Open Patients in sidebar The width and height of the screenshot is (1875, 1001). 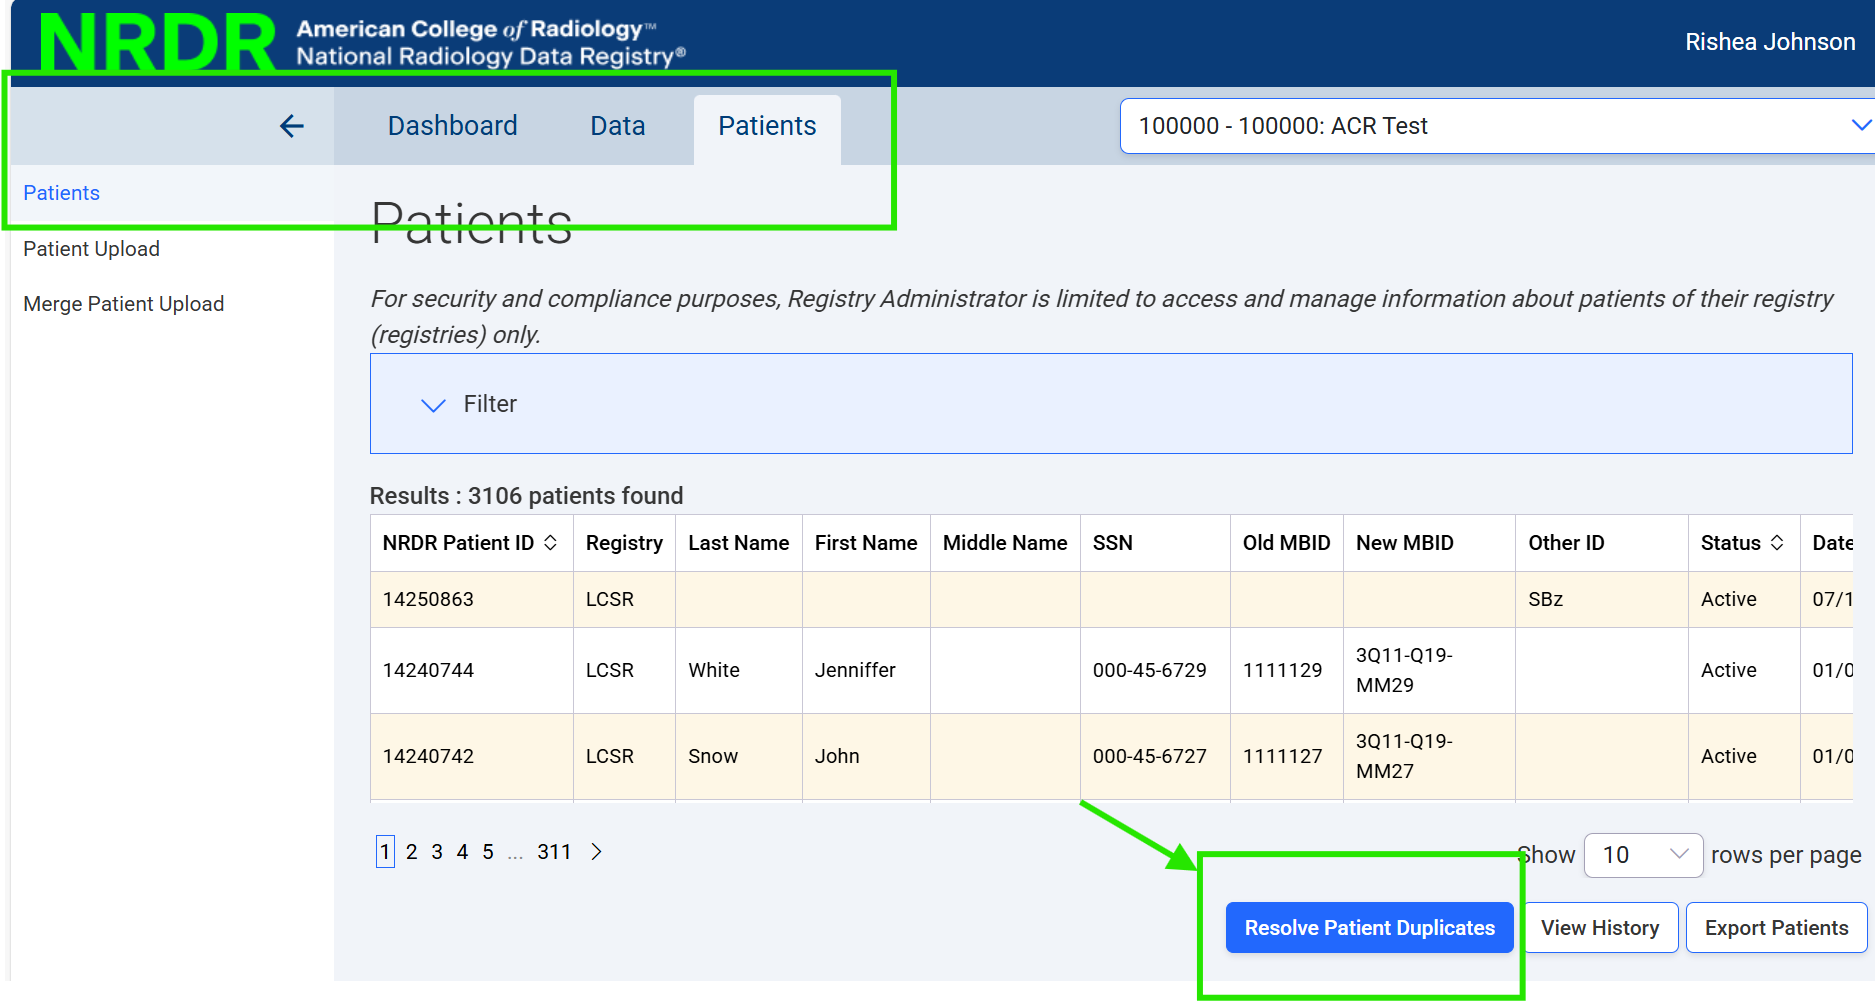(62, 193)
